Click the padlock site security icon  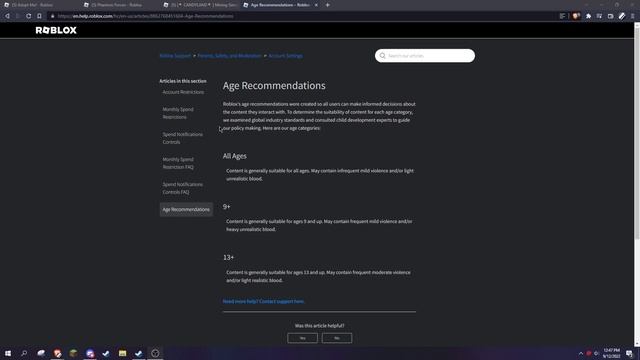click(52, 16)
